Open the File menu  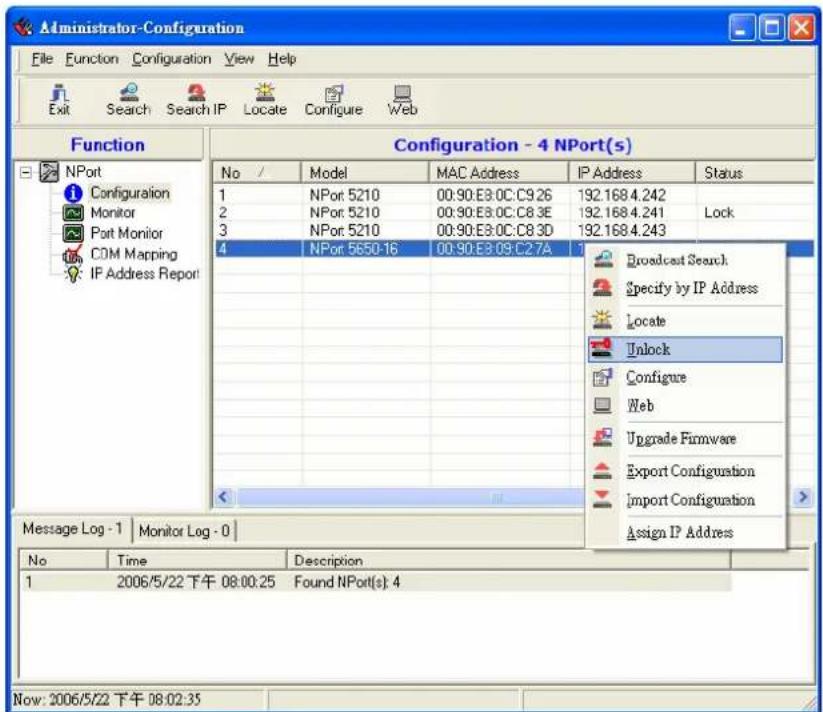click(42, 59)
